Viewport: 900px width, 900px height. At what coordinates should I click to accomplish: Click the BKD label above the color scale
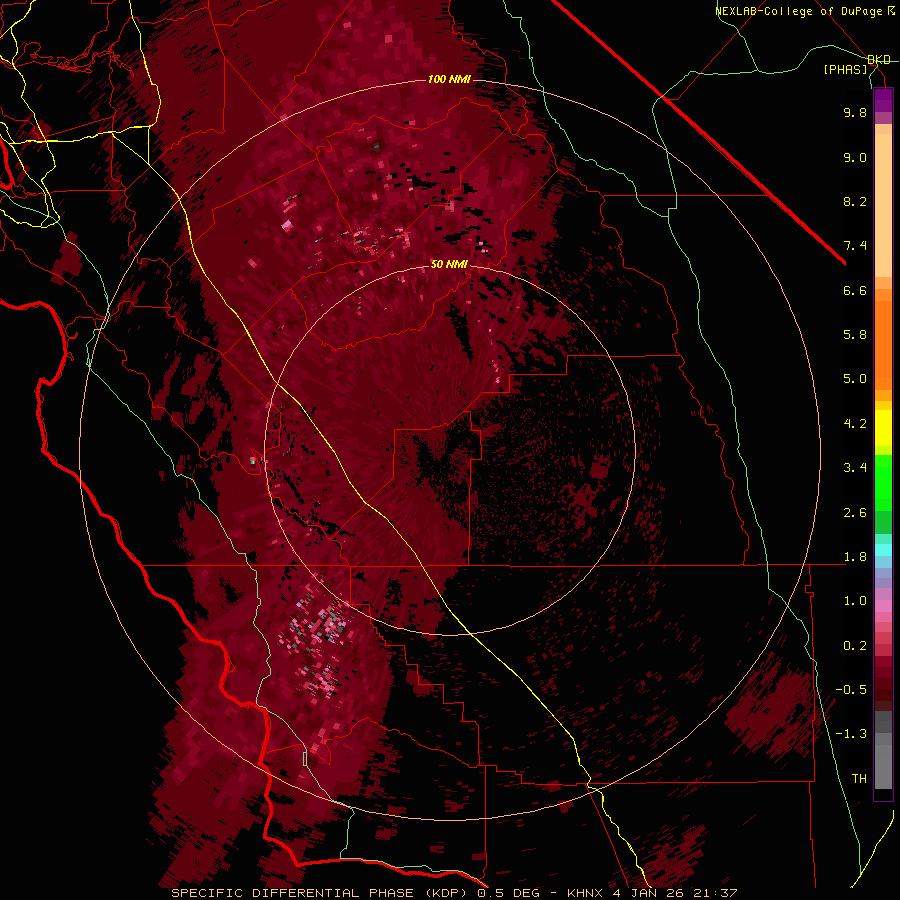point(879,60)
